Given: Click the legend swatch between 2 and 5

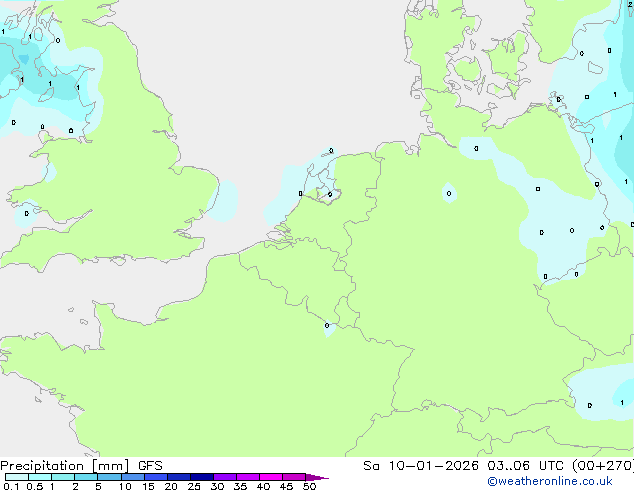Looking at the screenshot, I should (x=86, y=477).
